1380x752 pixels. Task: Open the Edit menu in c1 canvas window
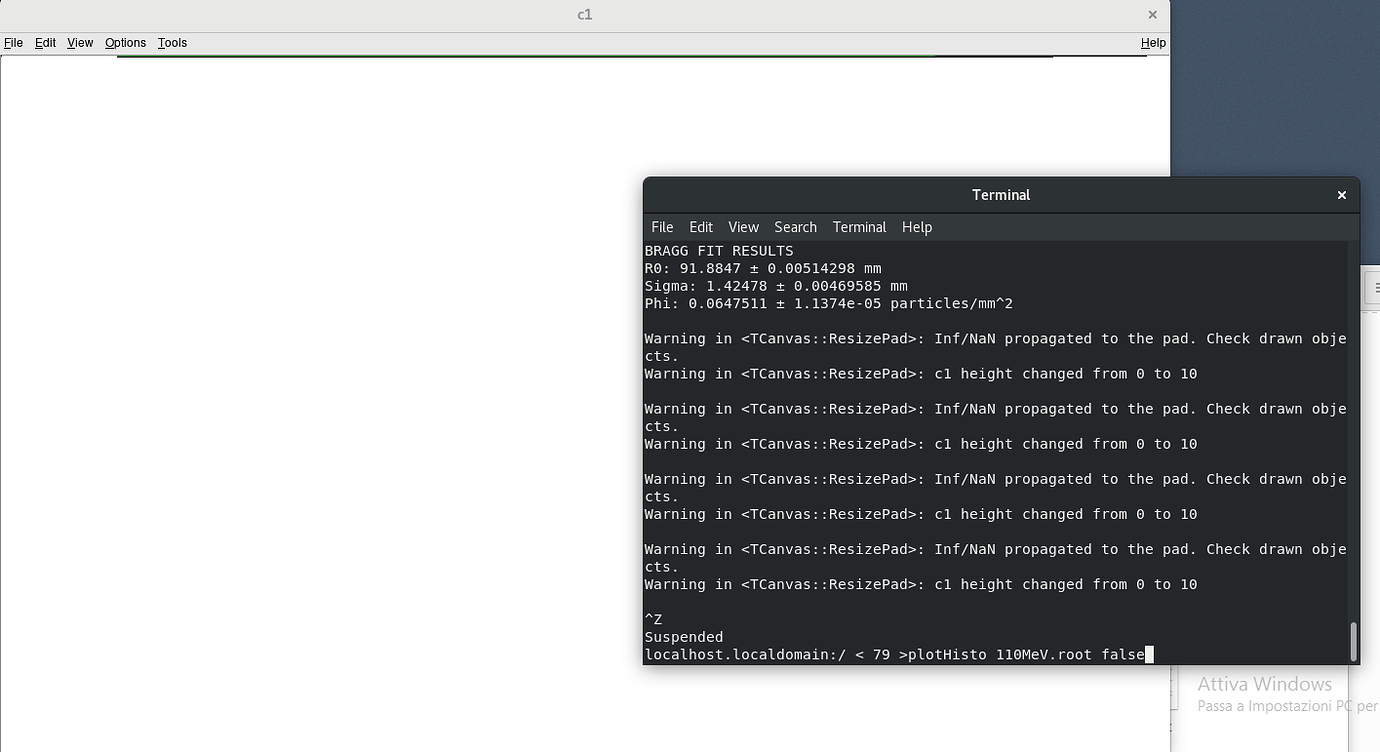(x=45, y=43)
